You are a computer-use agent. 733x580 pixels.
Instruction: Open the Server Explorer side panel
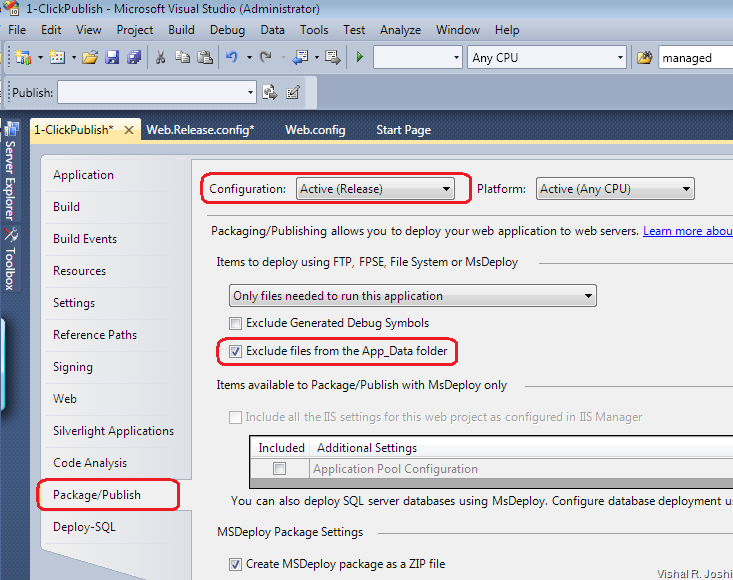coord(10,175)
